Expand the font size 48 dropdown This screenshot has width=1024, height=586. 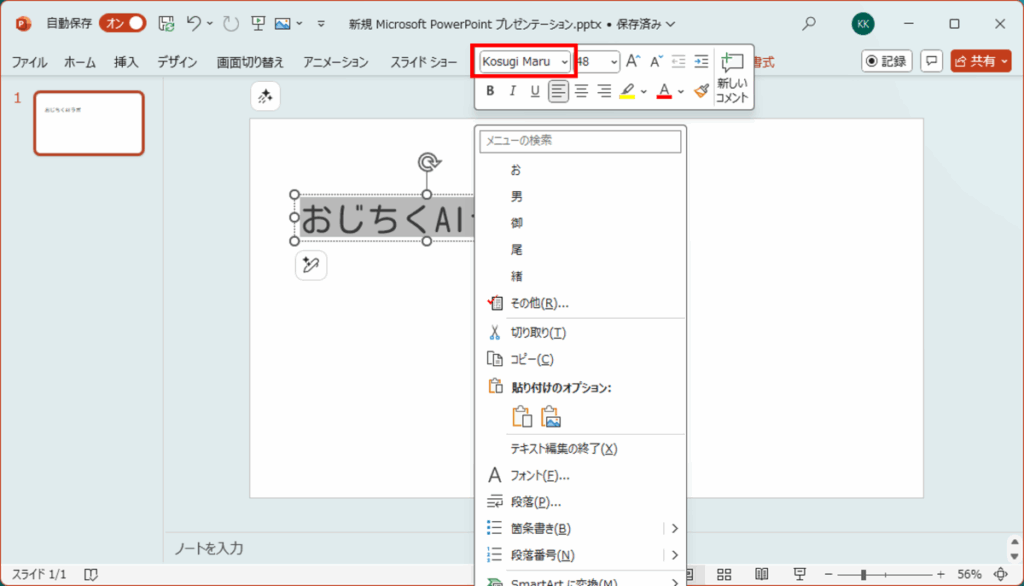(613, 62)
